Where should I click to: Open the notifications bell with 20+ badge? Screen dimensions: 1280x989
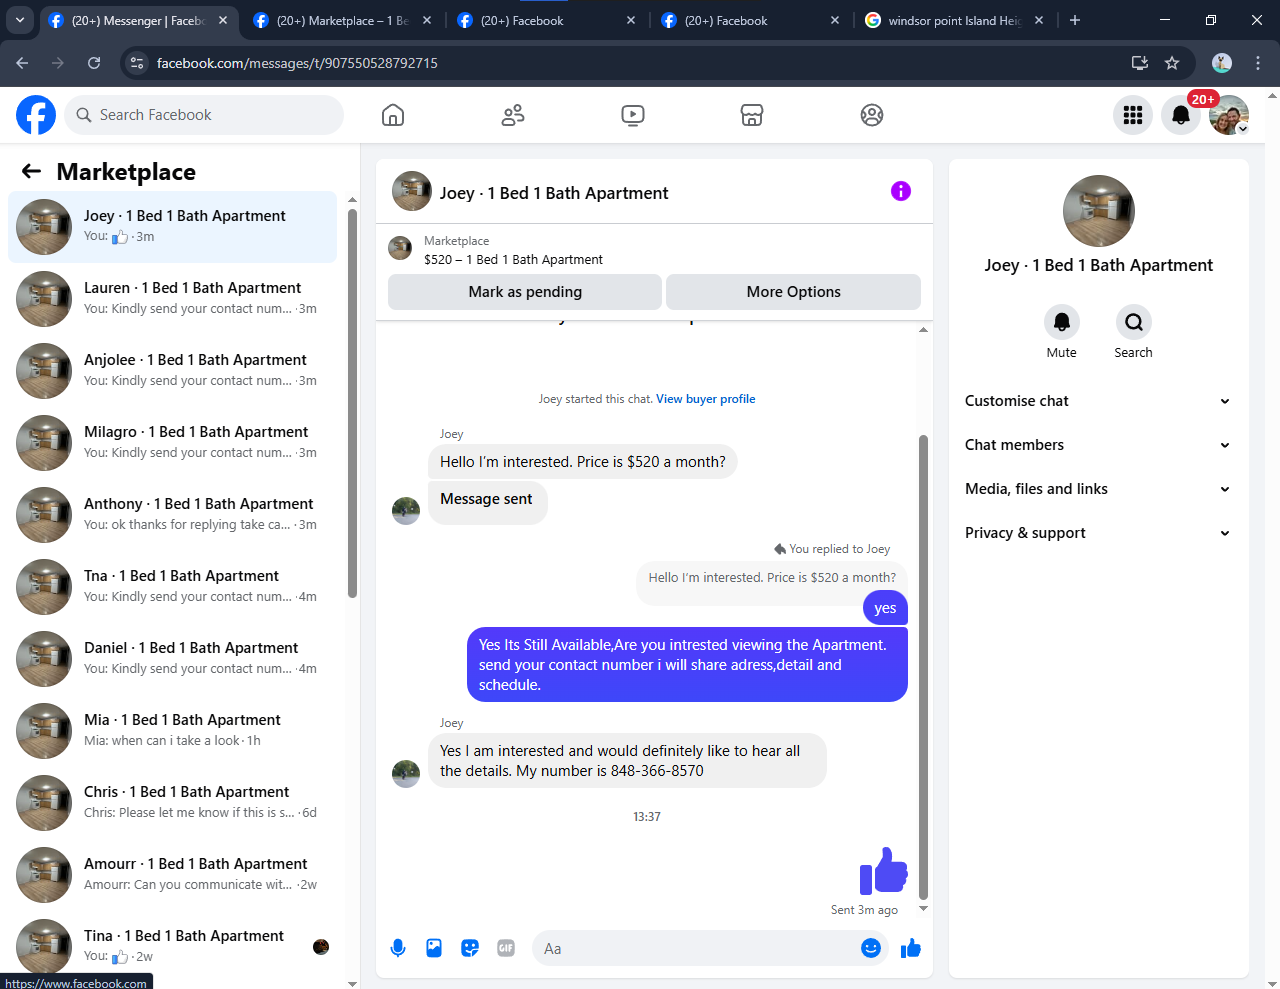pos(1181,115)
